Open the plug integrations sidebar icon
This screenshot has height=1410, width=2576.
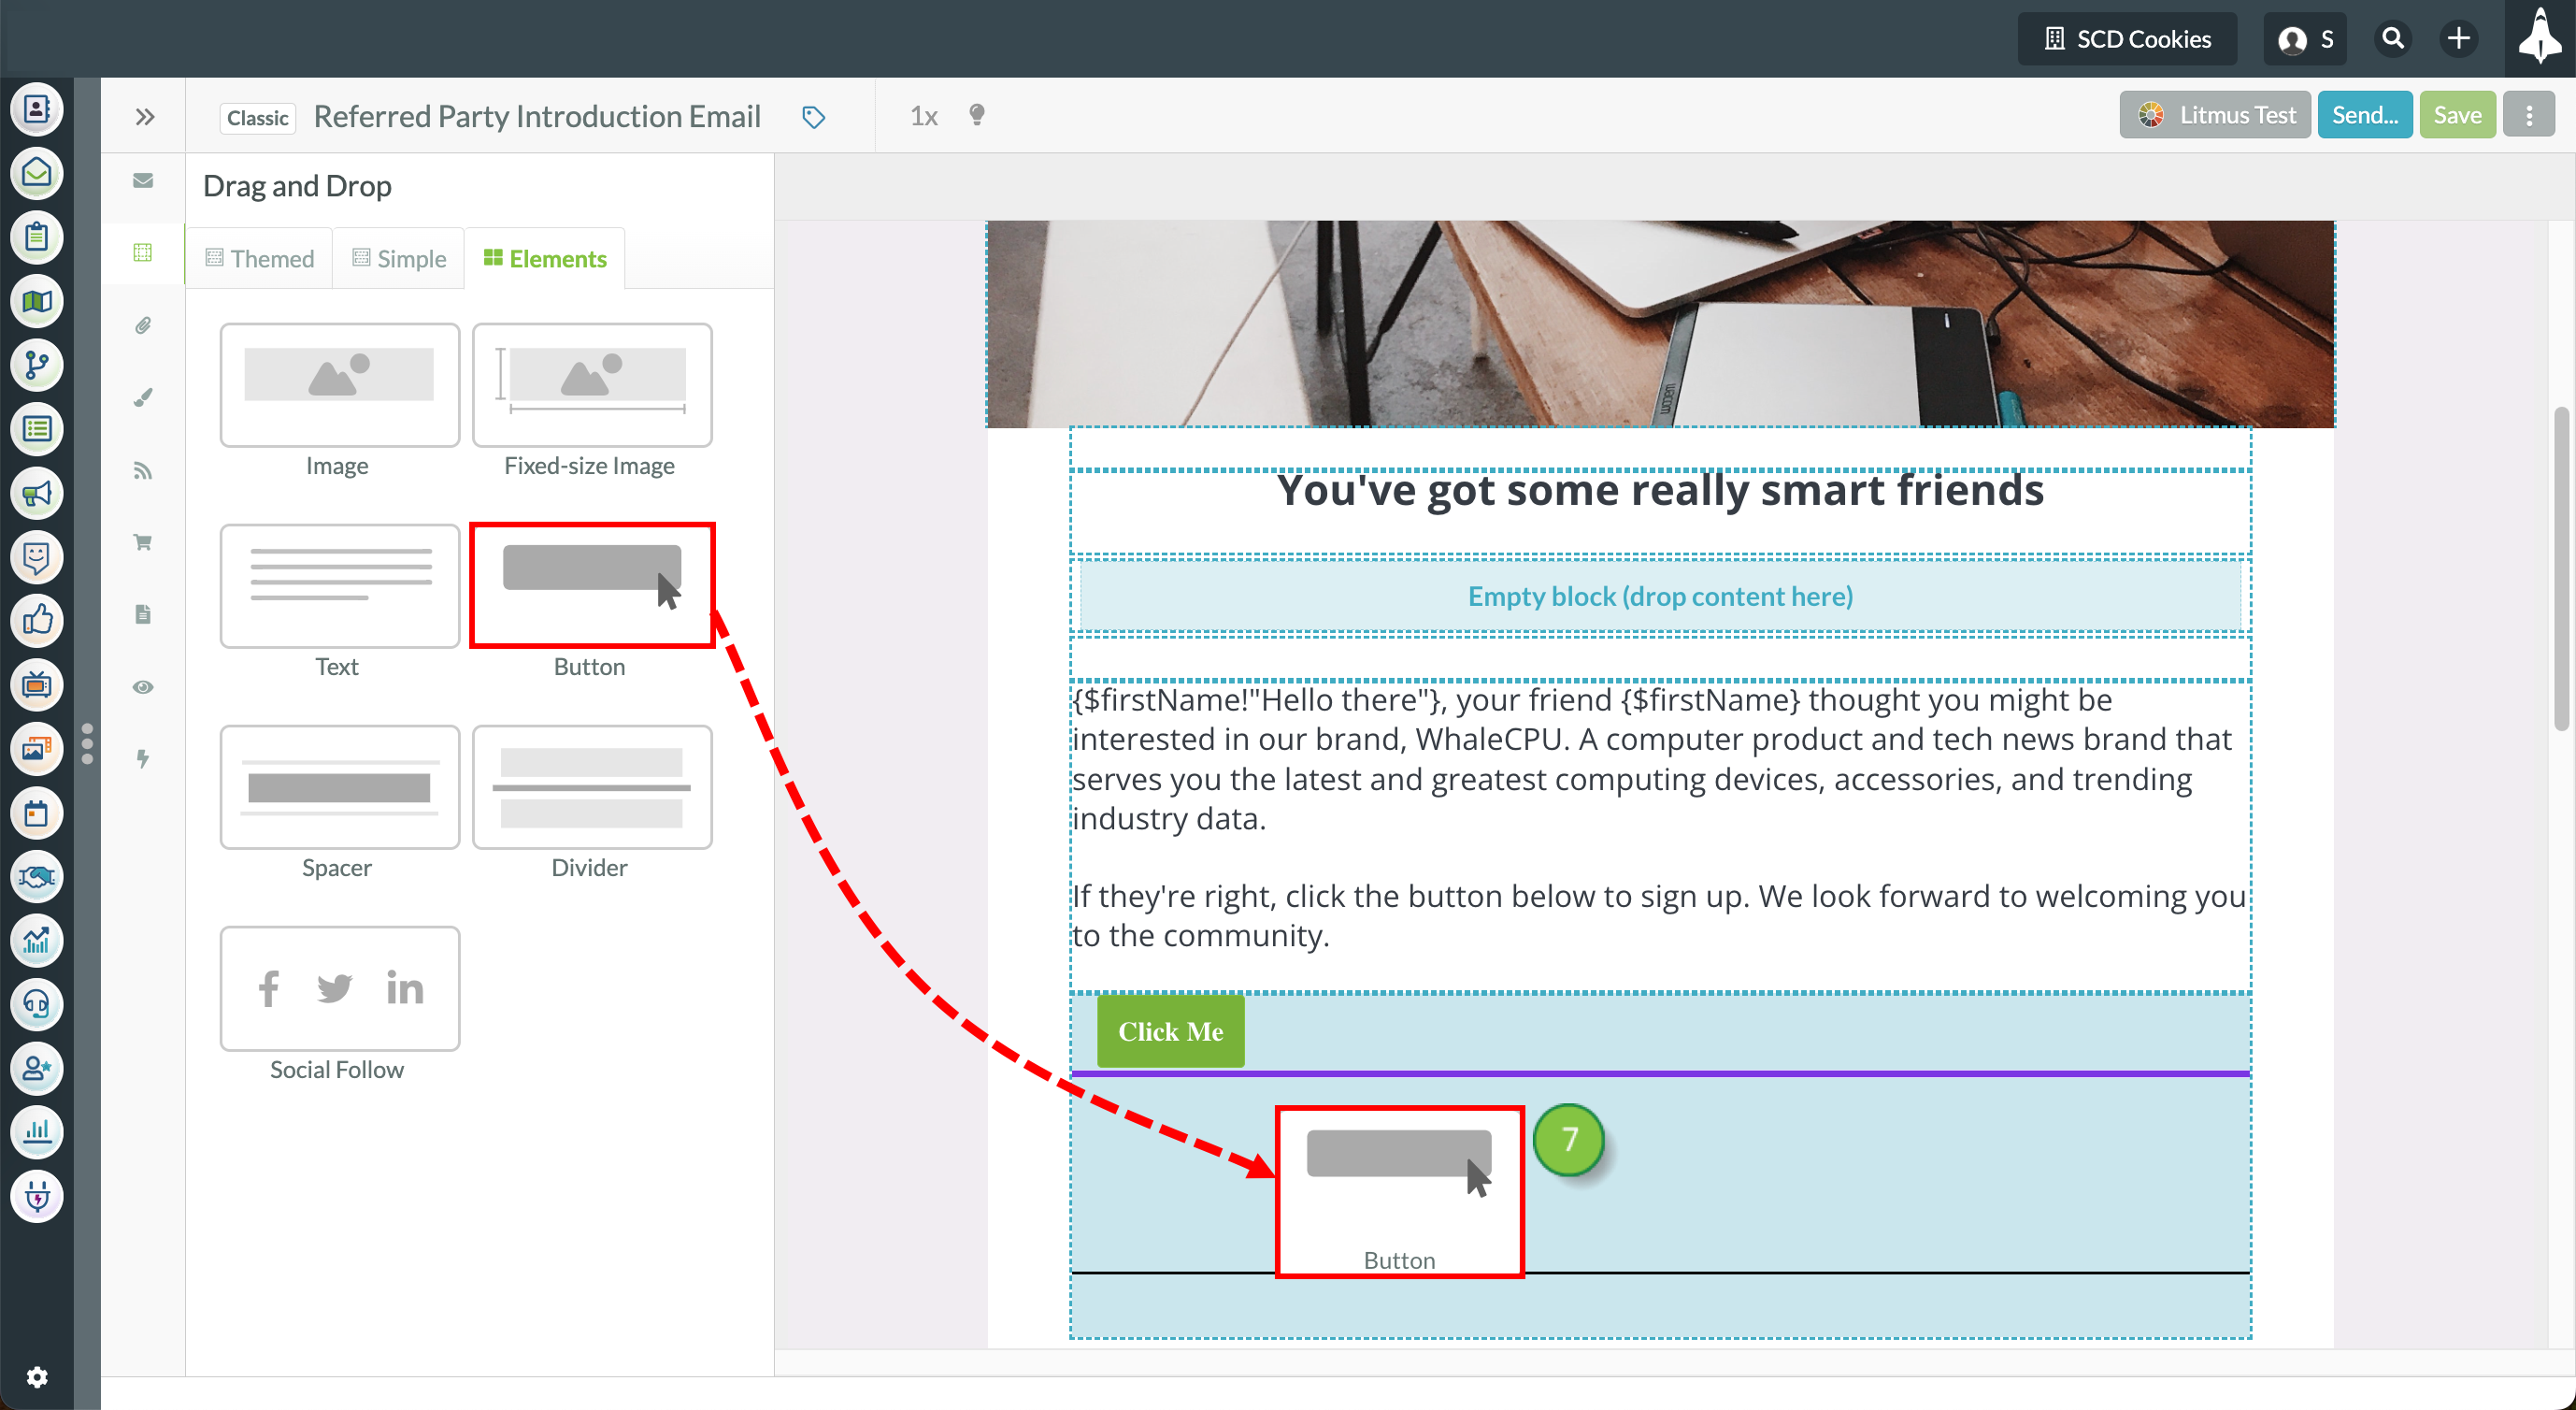coord(37,1196)
